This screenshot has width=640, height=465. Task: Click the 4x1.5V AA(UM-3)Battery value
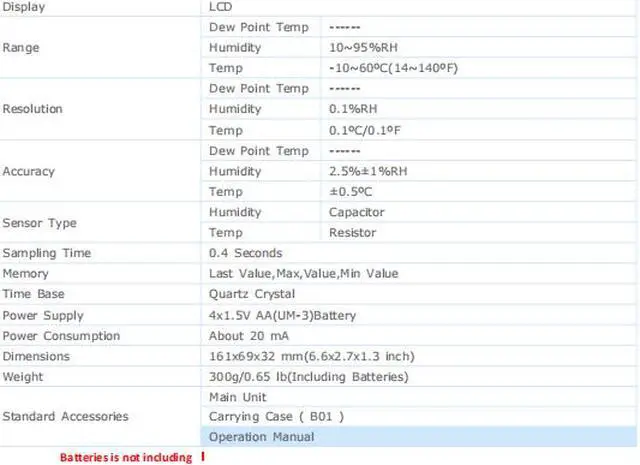coord(282,315)
